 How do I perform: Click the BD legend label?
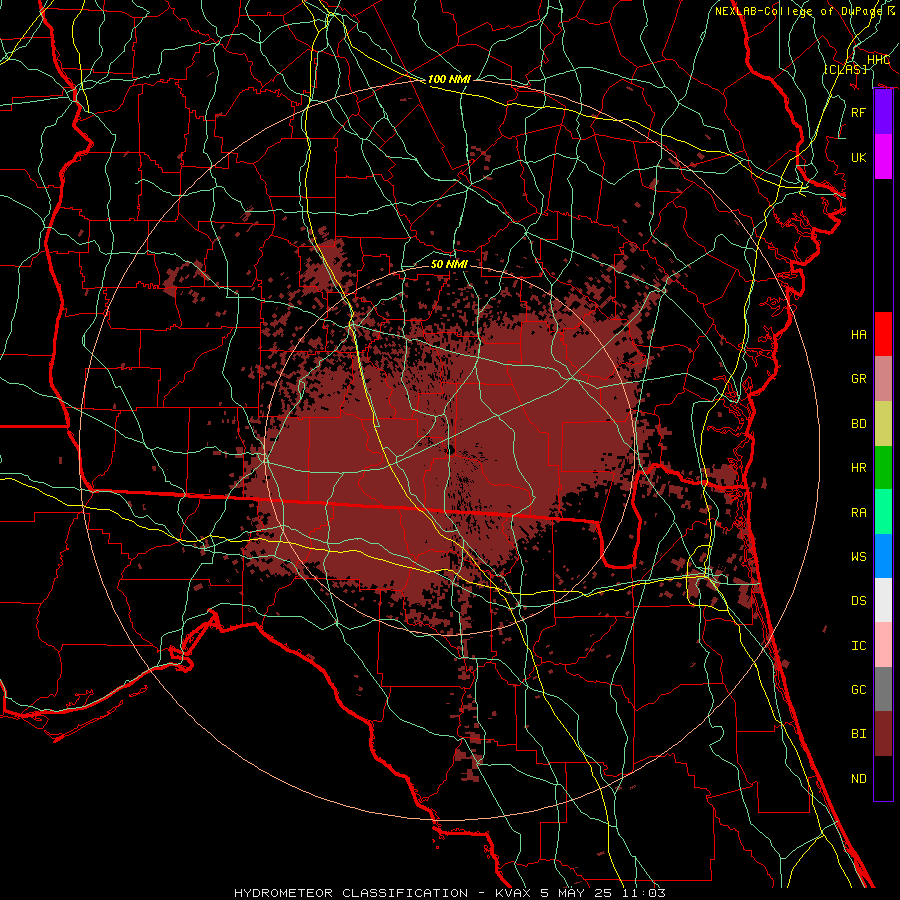pos(859,424)
